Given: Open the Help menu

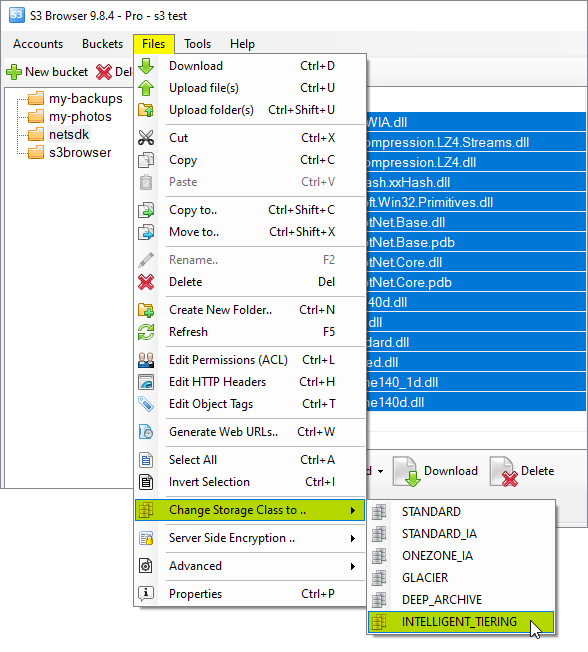Looking at the screenshot, I should (x=242, y=44).
